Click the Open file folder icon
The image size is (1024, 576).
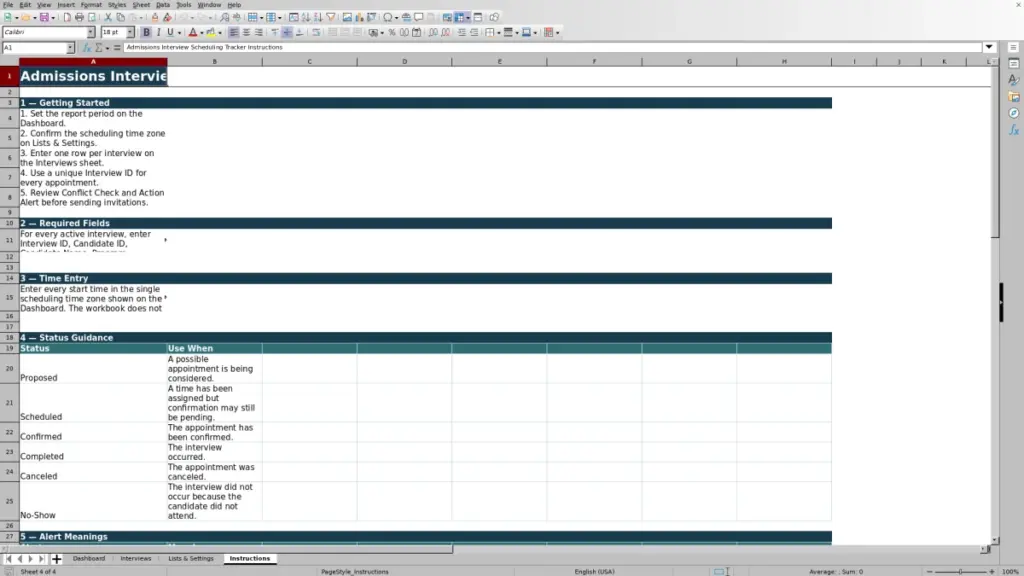(x=25, y=17)
